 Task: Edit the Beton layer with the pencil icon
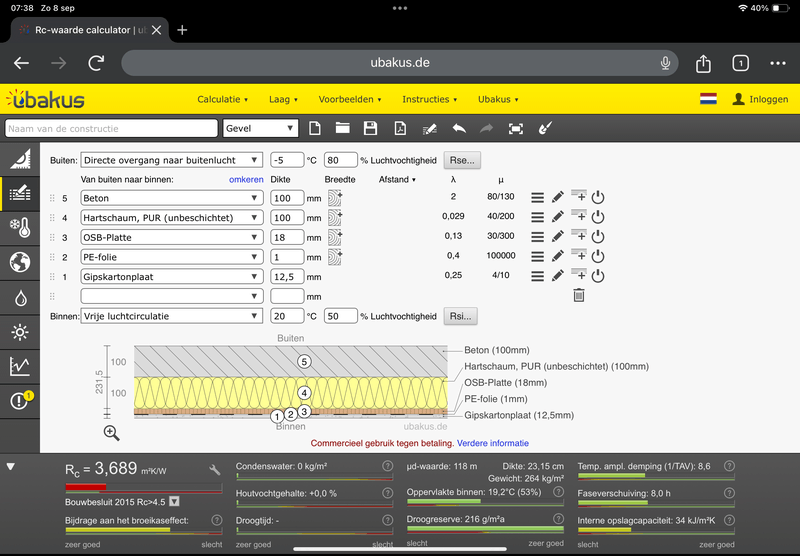[558, 198]
